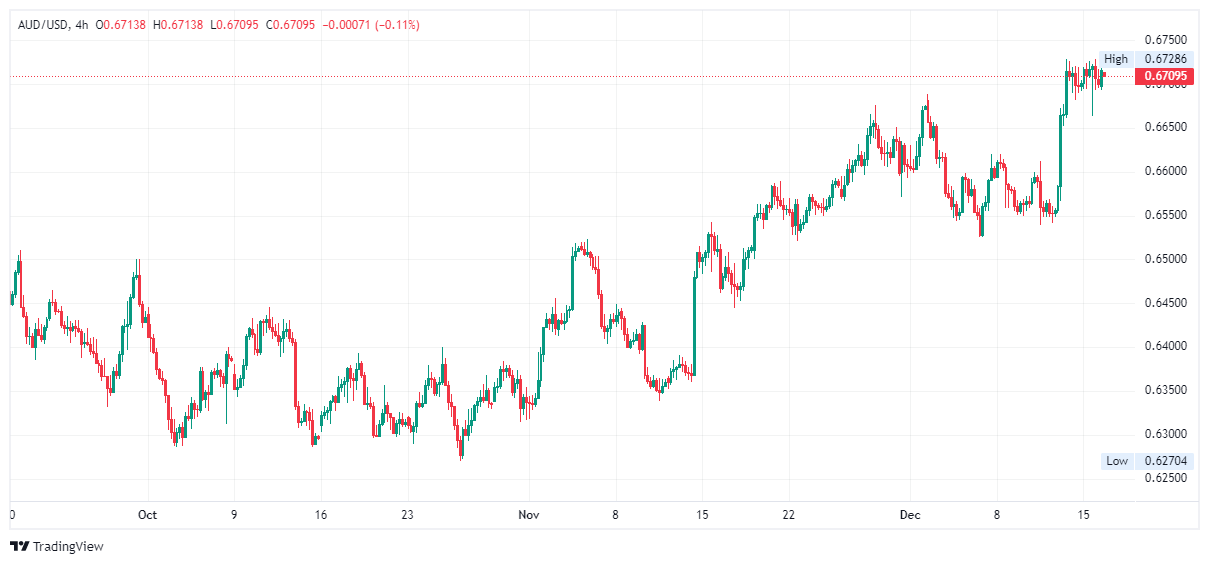Screen dimensions: 1209x564
Task: Click the 23 date on time axis
Action: [x=406, y=515]
